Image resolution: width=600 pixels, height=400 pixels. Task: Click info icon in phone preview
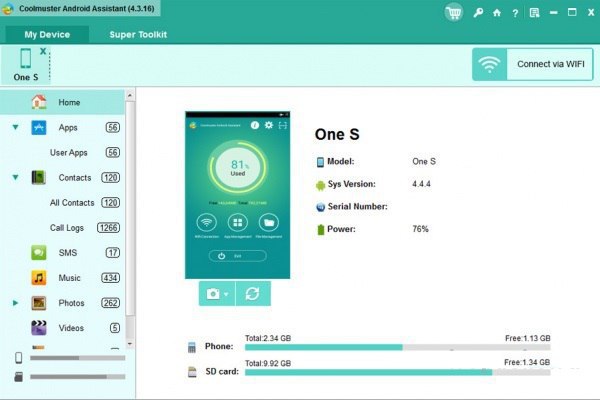coord(254,125)
